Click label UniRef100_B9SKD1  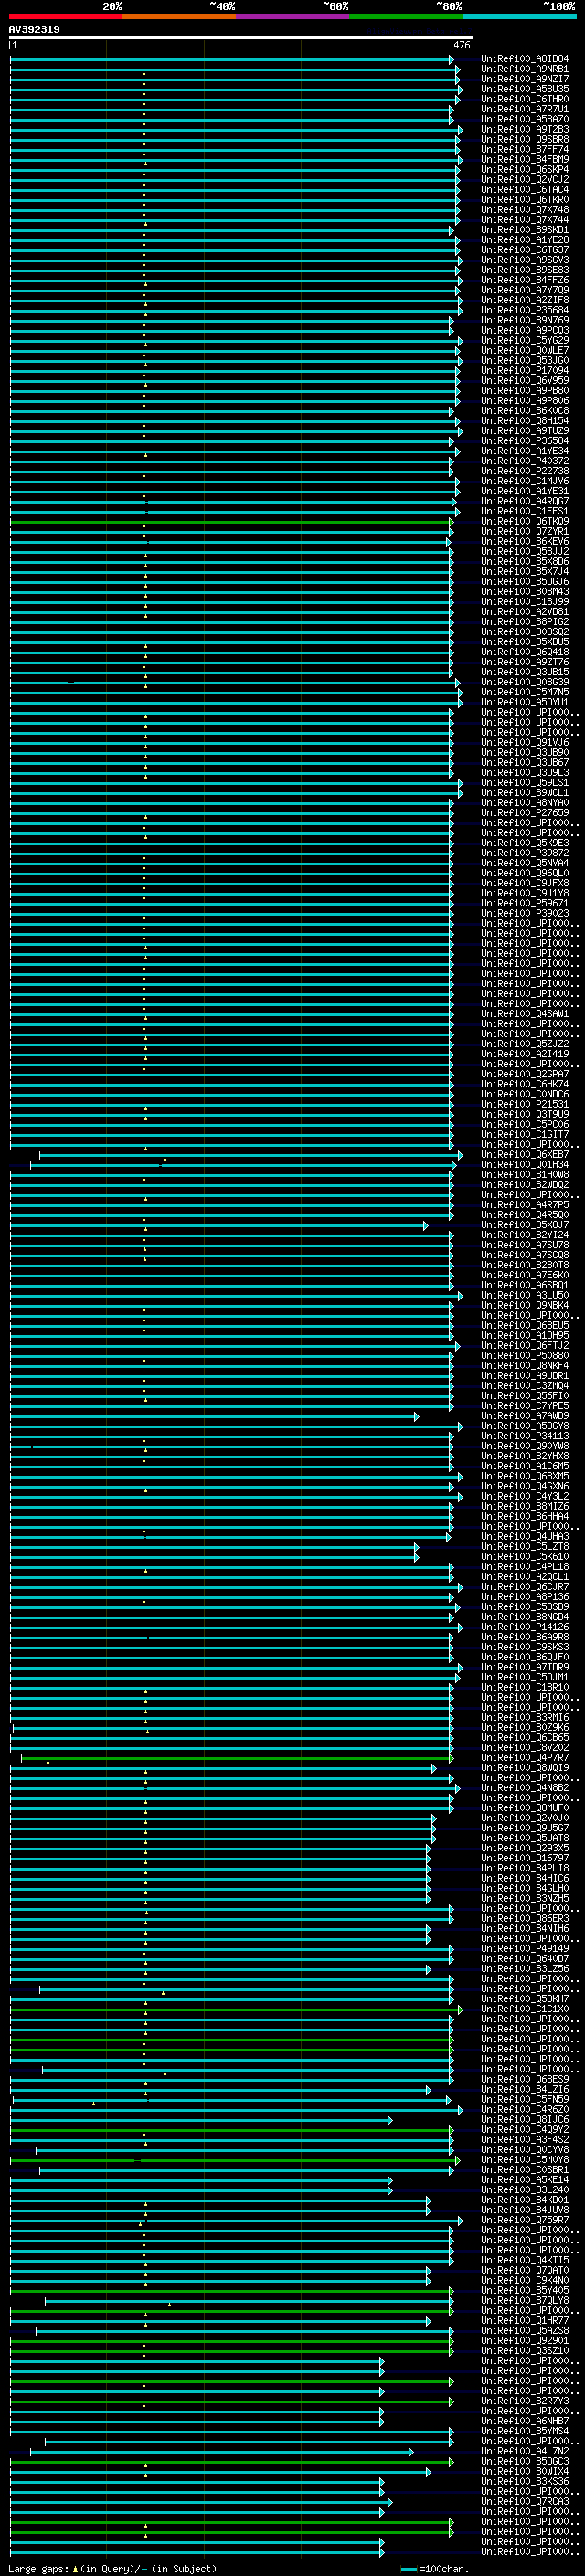[525, 230]
